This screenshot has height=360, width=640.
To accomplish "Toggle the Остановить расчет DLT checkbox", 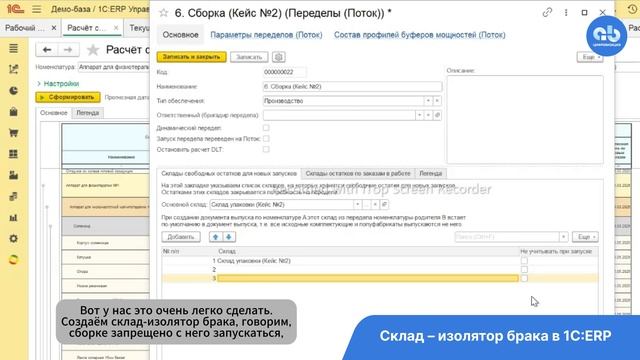I will tap(266, 149).
